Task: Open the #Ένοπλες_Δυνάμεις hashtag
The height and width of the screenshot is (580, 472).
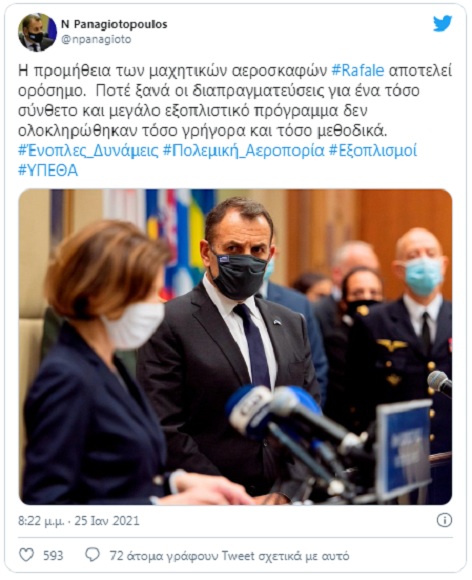Action: point(88,151)
